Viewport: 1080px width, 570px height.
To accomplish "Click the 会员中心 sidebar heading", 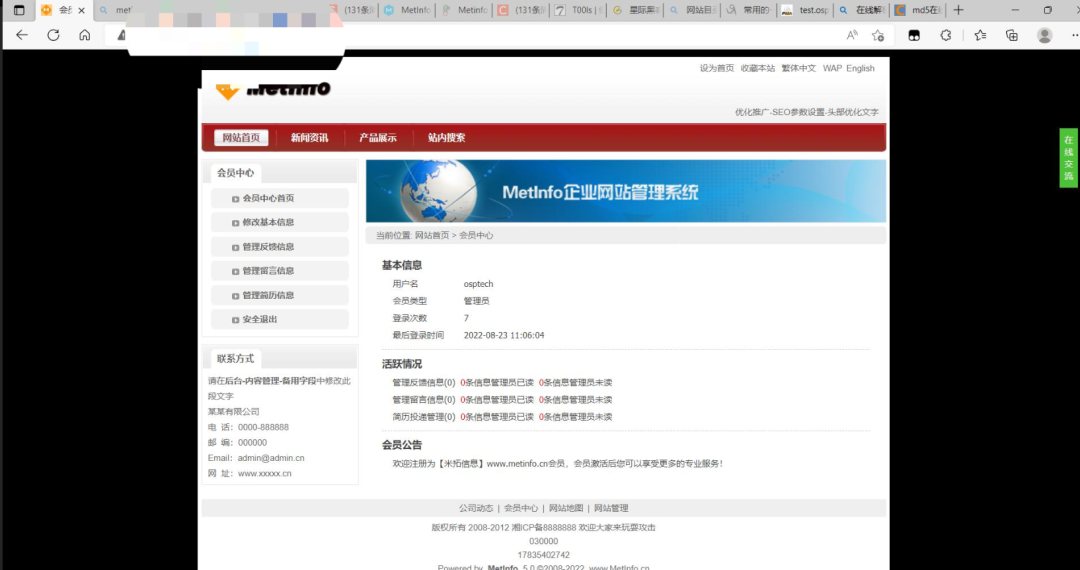I will (236, 173).
